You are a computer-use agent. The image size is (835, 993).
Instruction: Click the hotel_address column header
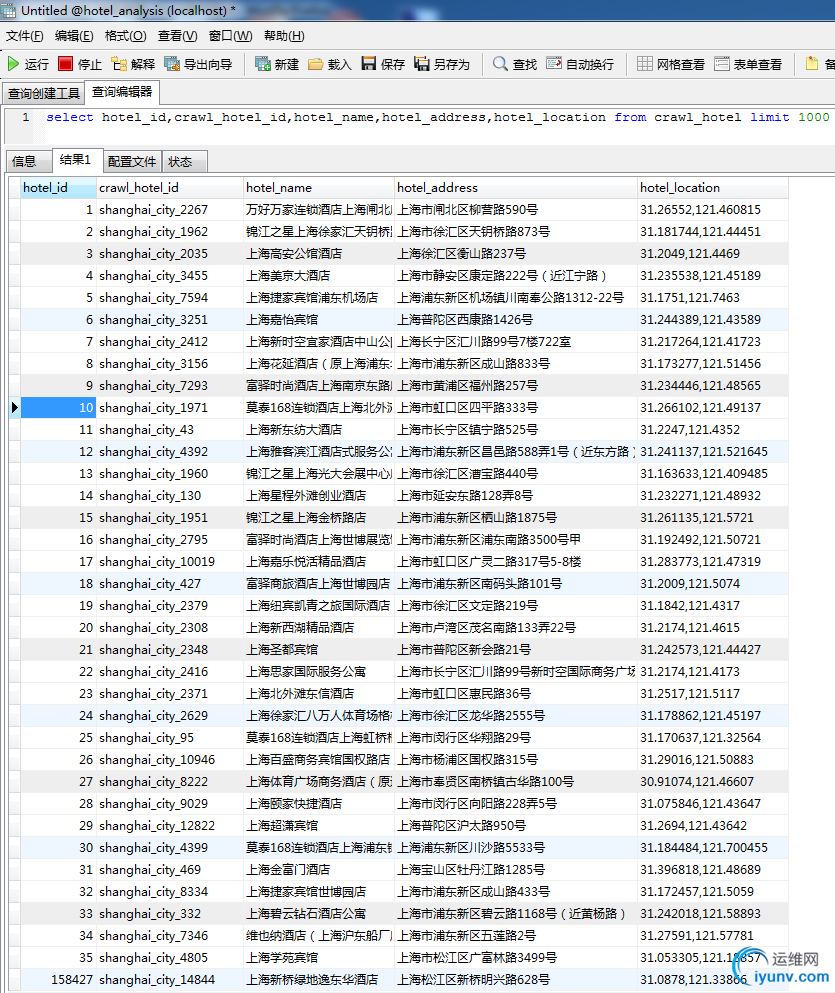515,187
